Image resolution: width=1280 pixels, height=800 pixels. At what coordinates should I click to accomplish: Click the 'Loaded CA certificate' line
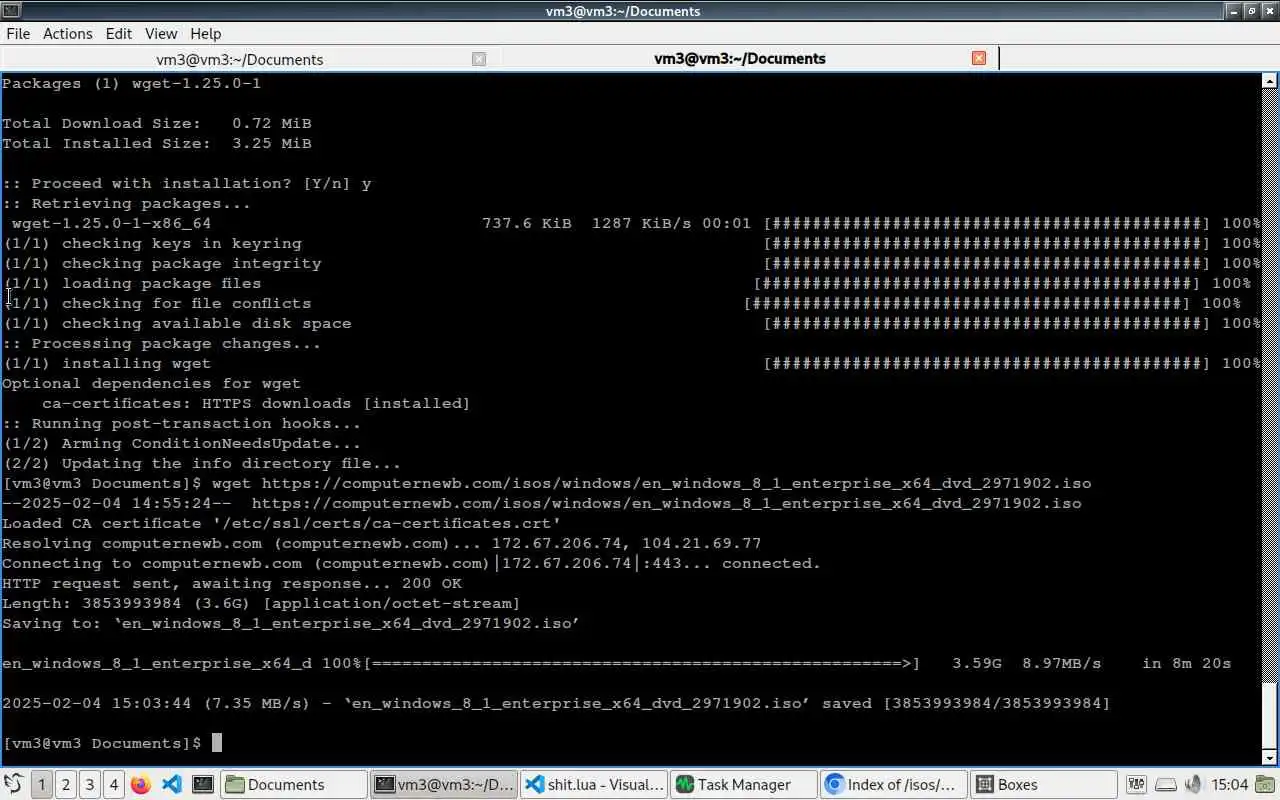click(282, 523)
